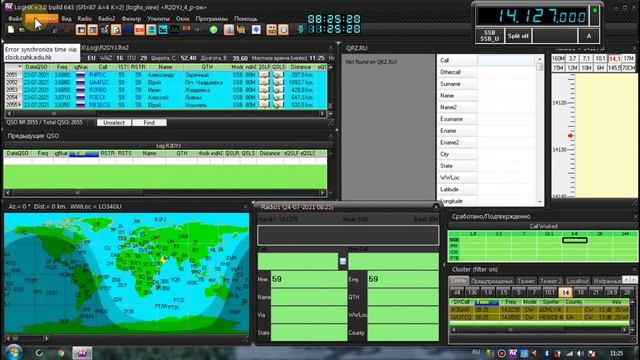Click the Name input field in Radio1
Screen dimensions: 640x360
(309, 297)
